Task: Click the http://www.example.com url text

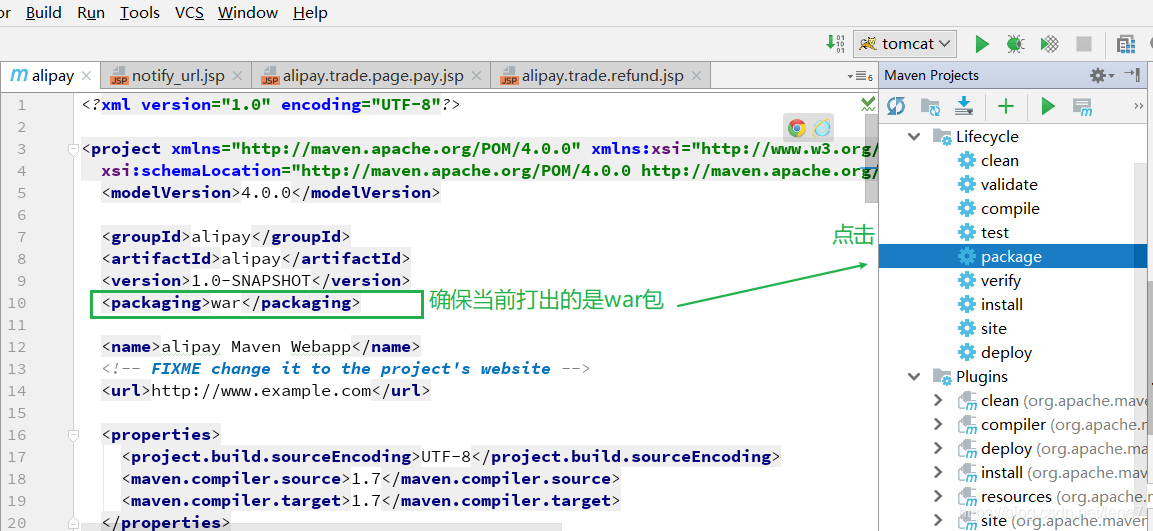Action: point(261,391)
